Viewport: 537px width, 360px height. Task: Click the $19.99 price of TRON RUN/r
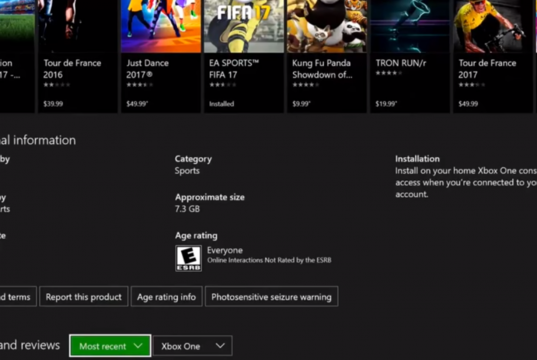(x=386, y=104)
